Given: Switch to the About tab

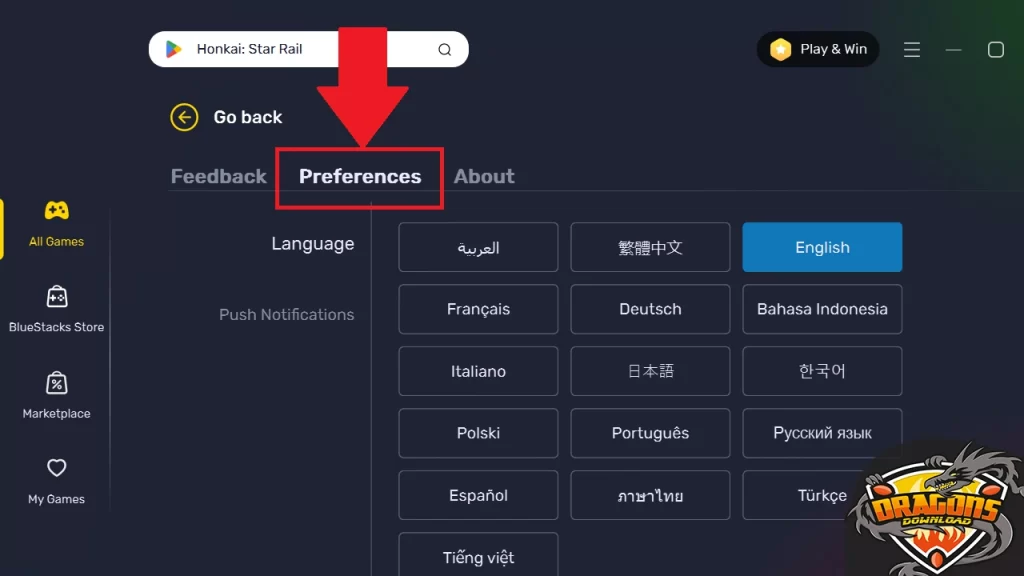Looking at the screenshot, I should (x=484, y=176).
